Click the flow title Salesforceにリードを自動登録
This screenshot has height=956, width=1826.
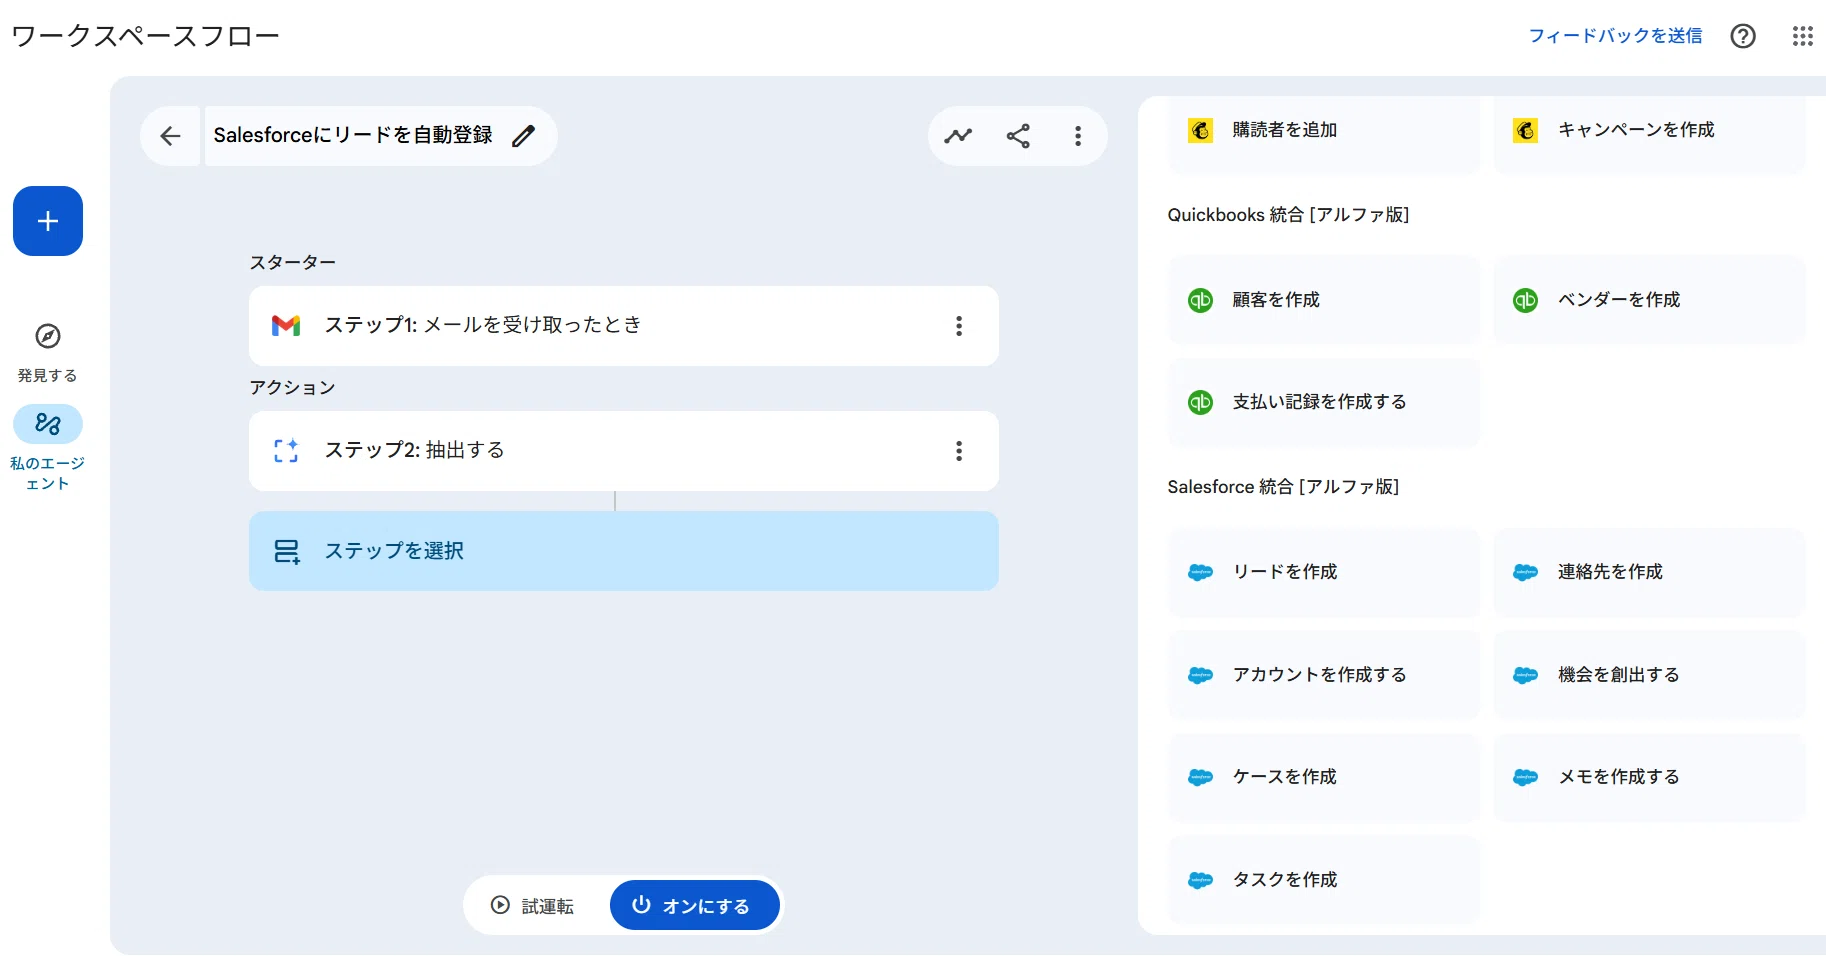[x=353, y=135]
